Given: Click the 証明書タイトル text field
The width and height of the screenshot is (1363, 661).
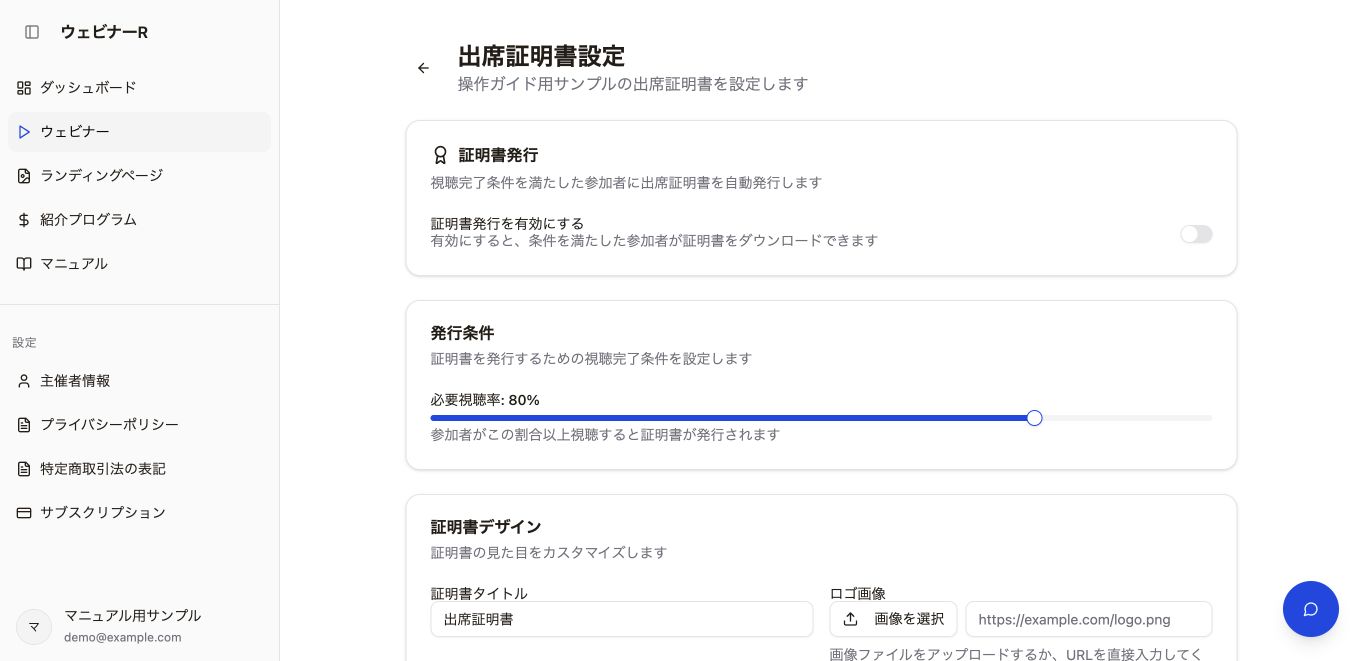Looking at the screenshot, I should pyautogui.click(x=622, y=619).
